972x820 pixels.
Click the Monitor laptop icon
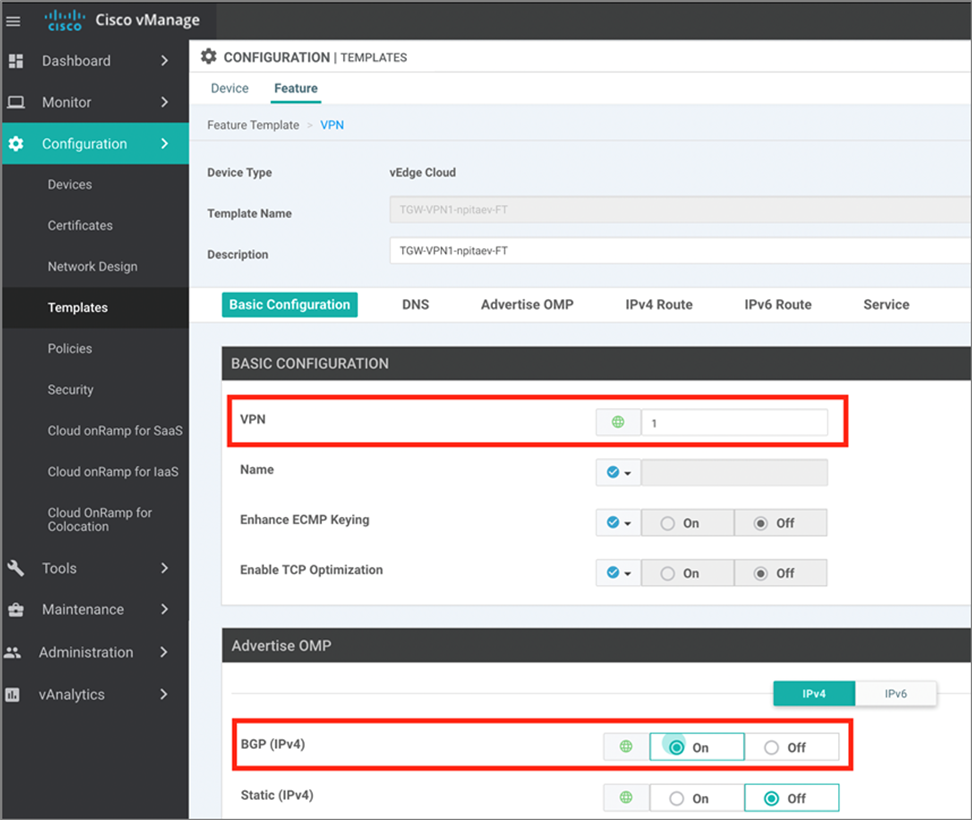(x=15, y=102)
